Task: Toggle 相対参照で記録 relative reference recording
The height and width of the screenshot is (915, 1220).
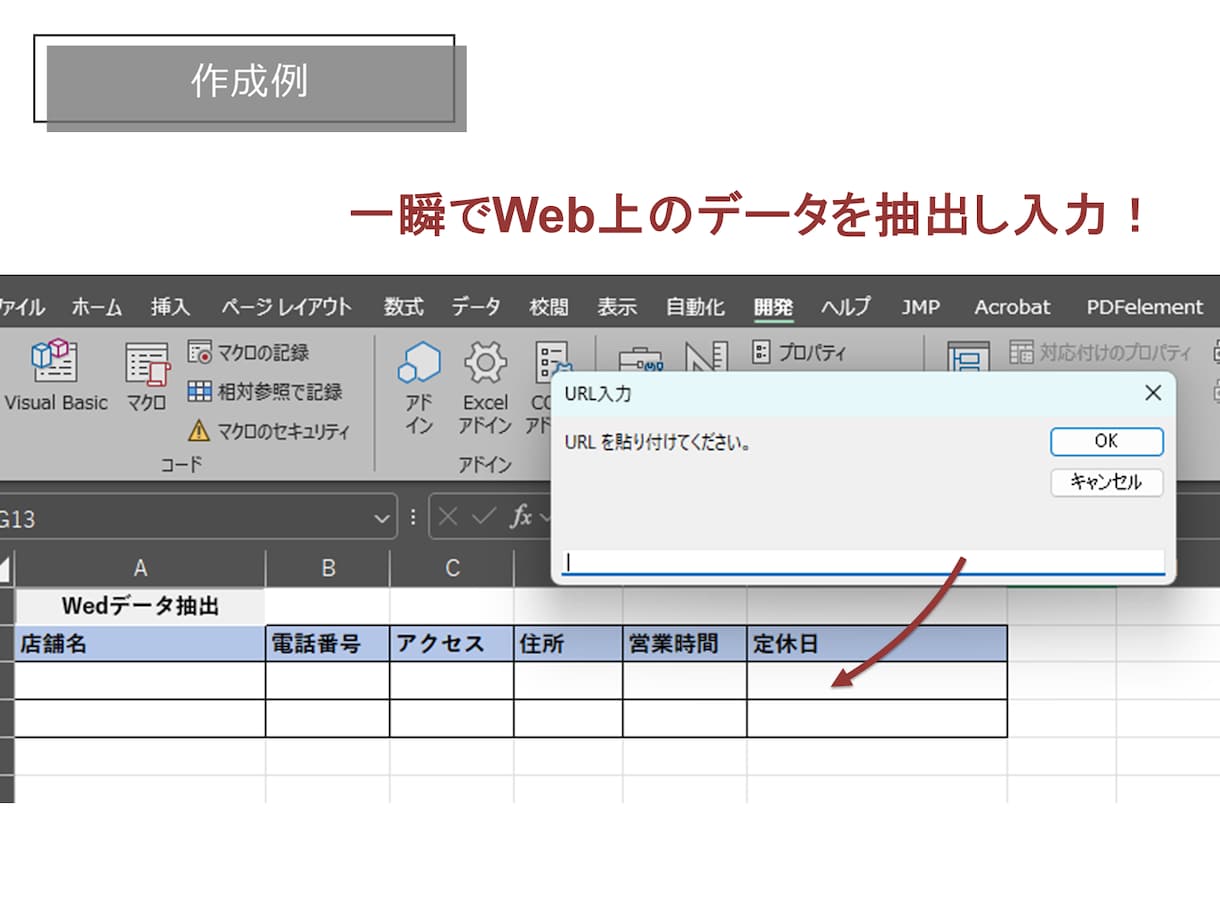Action: (x=264, y=392)
